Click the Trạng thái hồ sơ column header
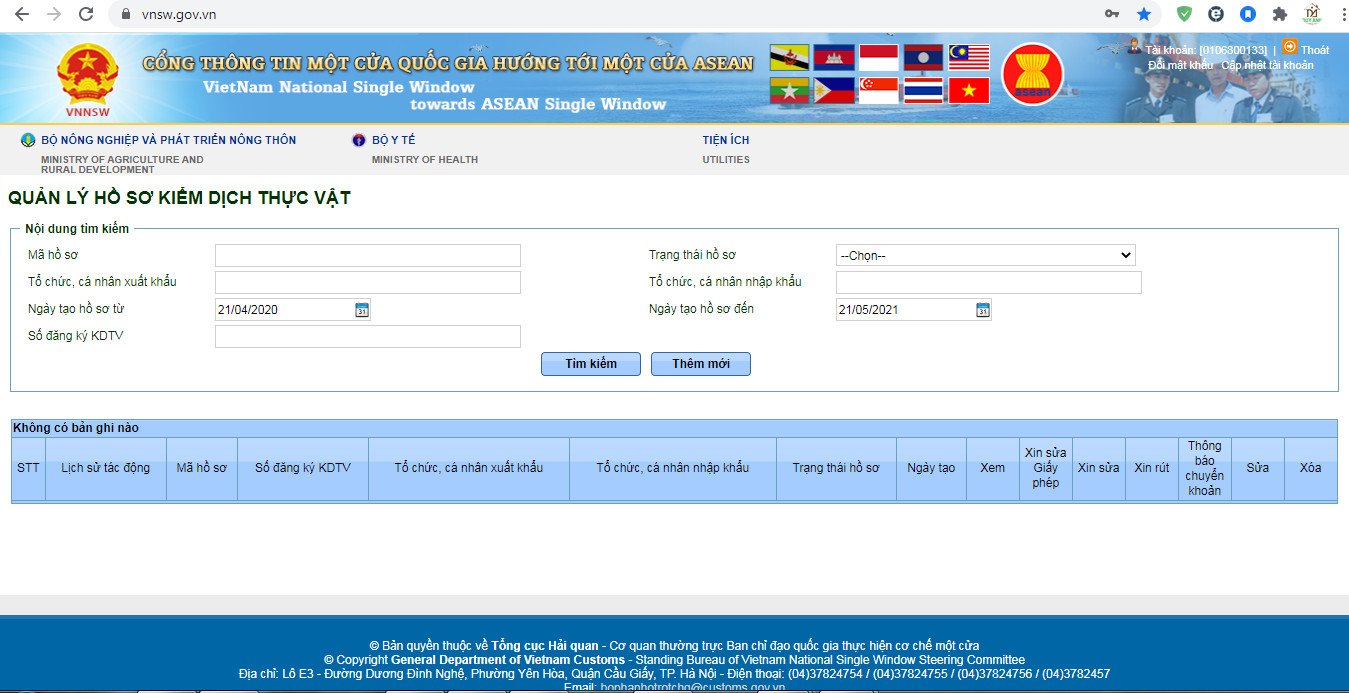This screenshot has width=1349, height=693. [x=836, y=468]
